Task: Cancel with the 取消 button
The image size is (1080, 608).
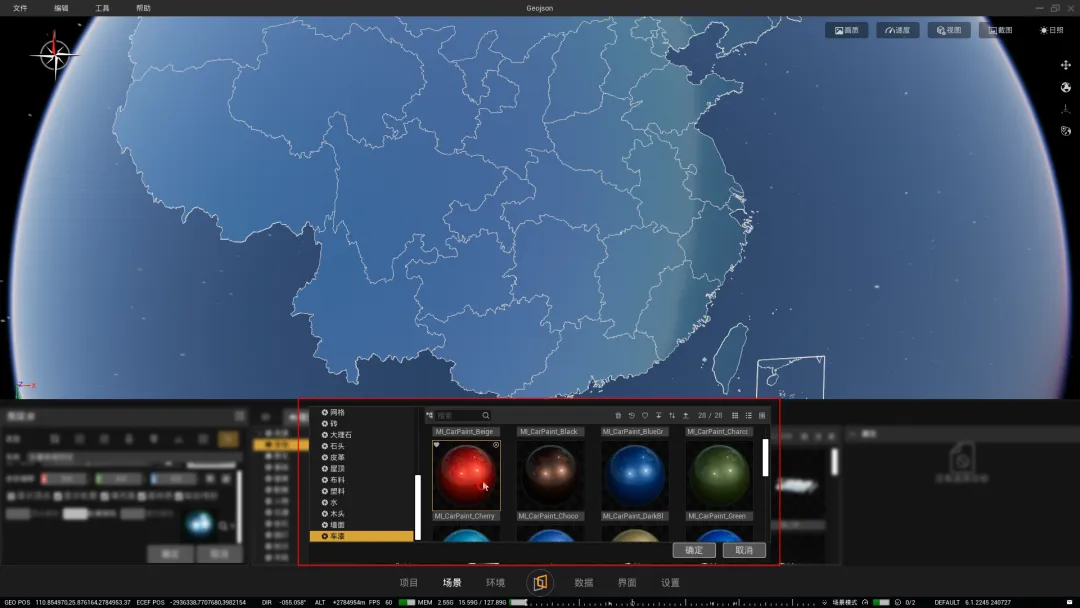Action: click(x=744, y=550)
